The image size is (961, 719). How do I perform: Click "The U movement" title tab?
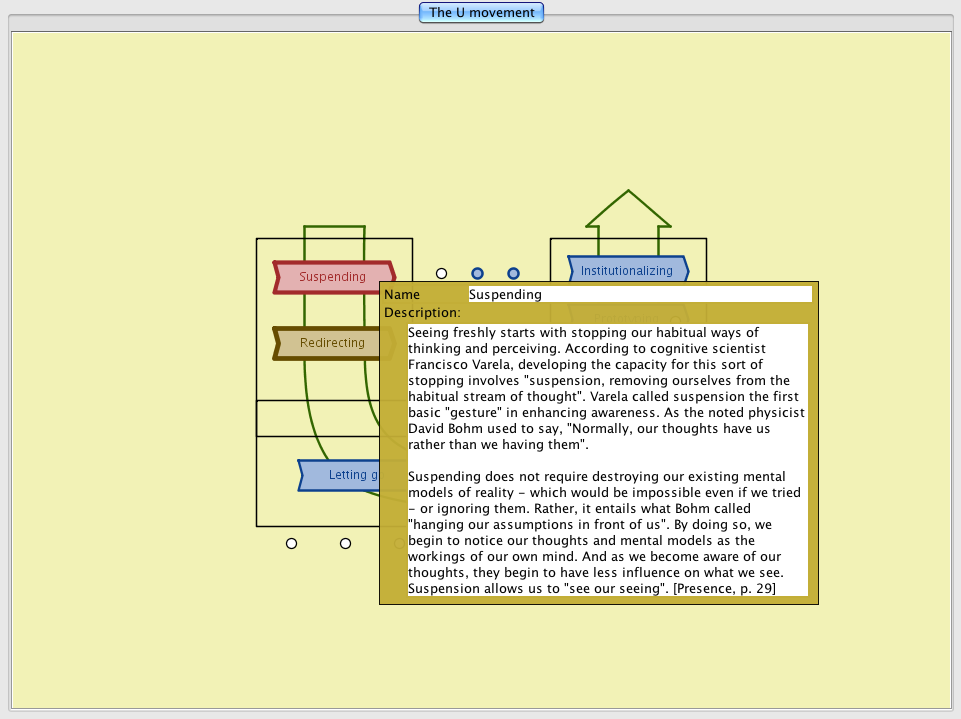(x=482, y=13)
